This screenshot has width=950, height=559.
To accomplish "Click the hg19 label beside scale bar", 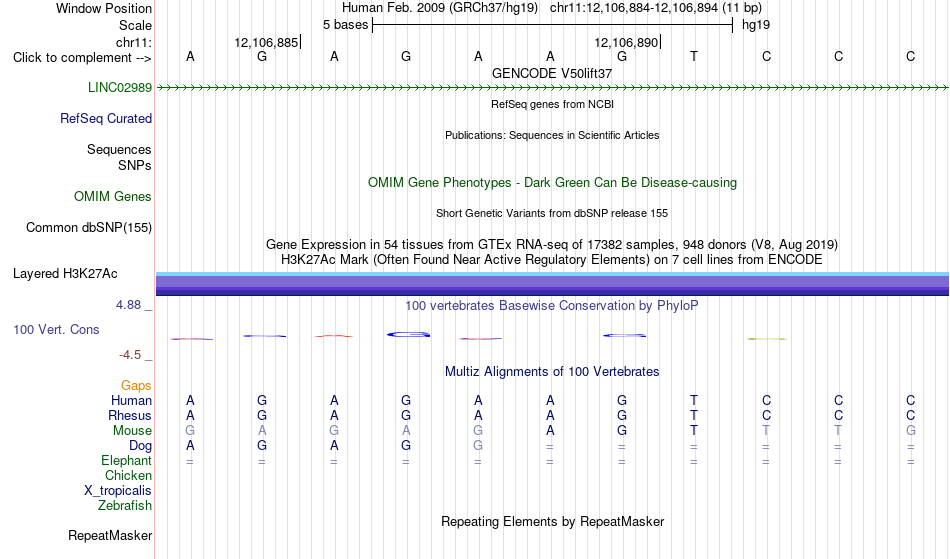I will point(756,25).
